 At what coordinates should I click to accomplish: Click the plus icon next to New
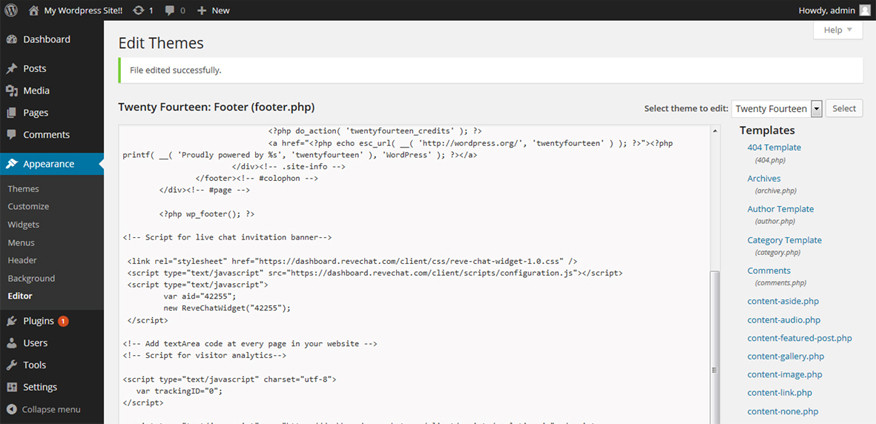point(202,10)
